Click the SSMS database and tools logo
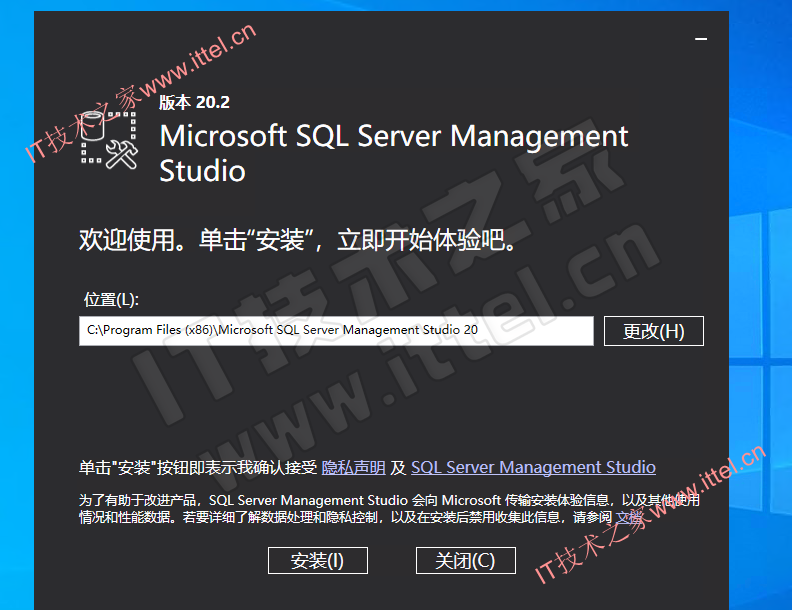Viewport: 792px width, 610px height. (109, 138)
